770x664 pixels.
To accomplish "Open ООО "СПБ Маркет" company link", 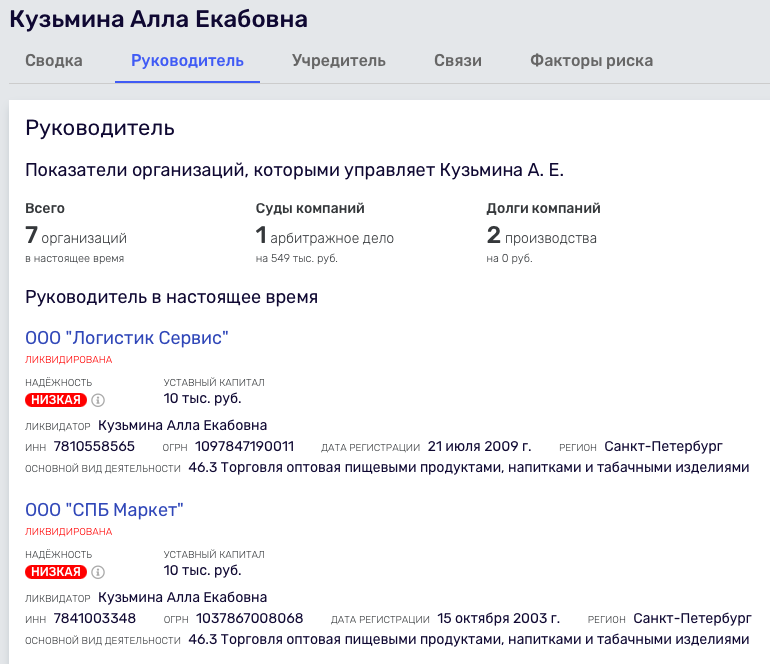I will (104, 510).
